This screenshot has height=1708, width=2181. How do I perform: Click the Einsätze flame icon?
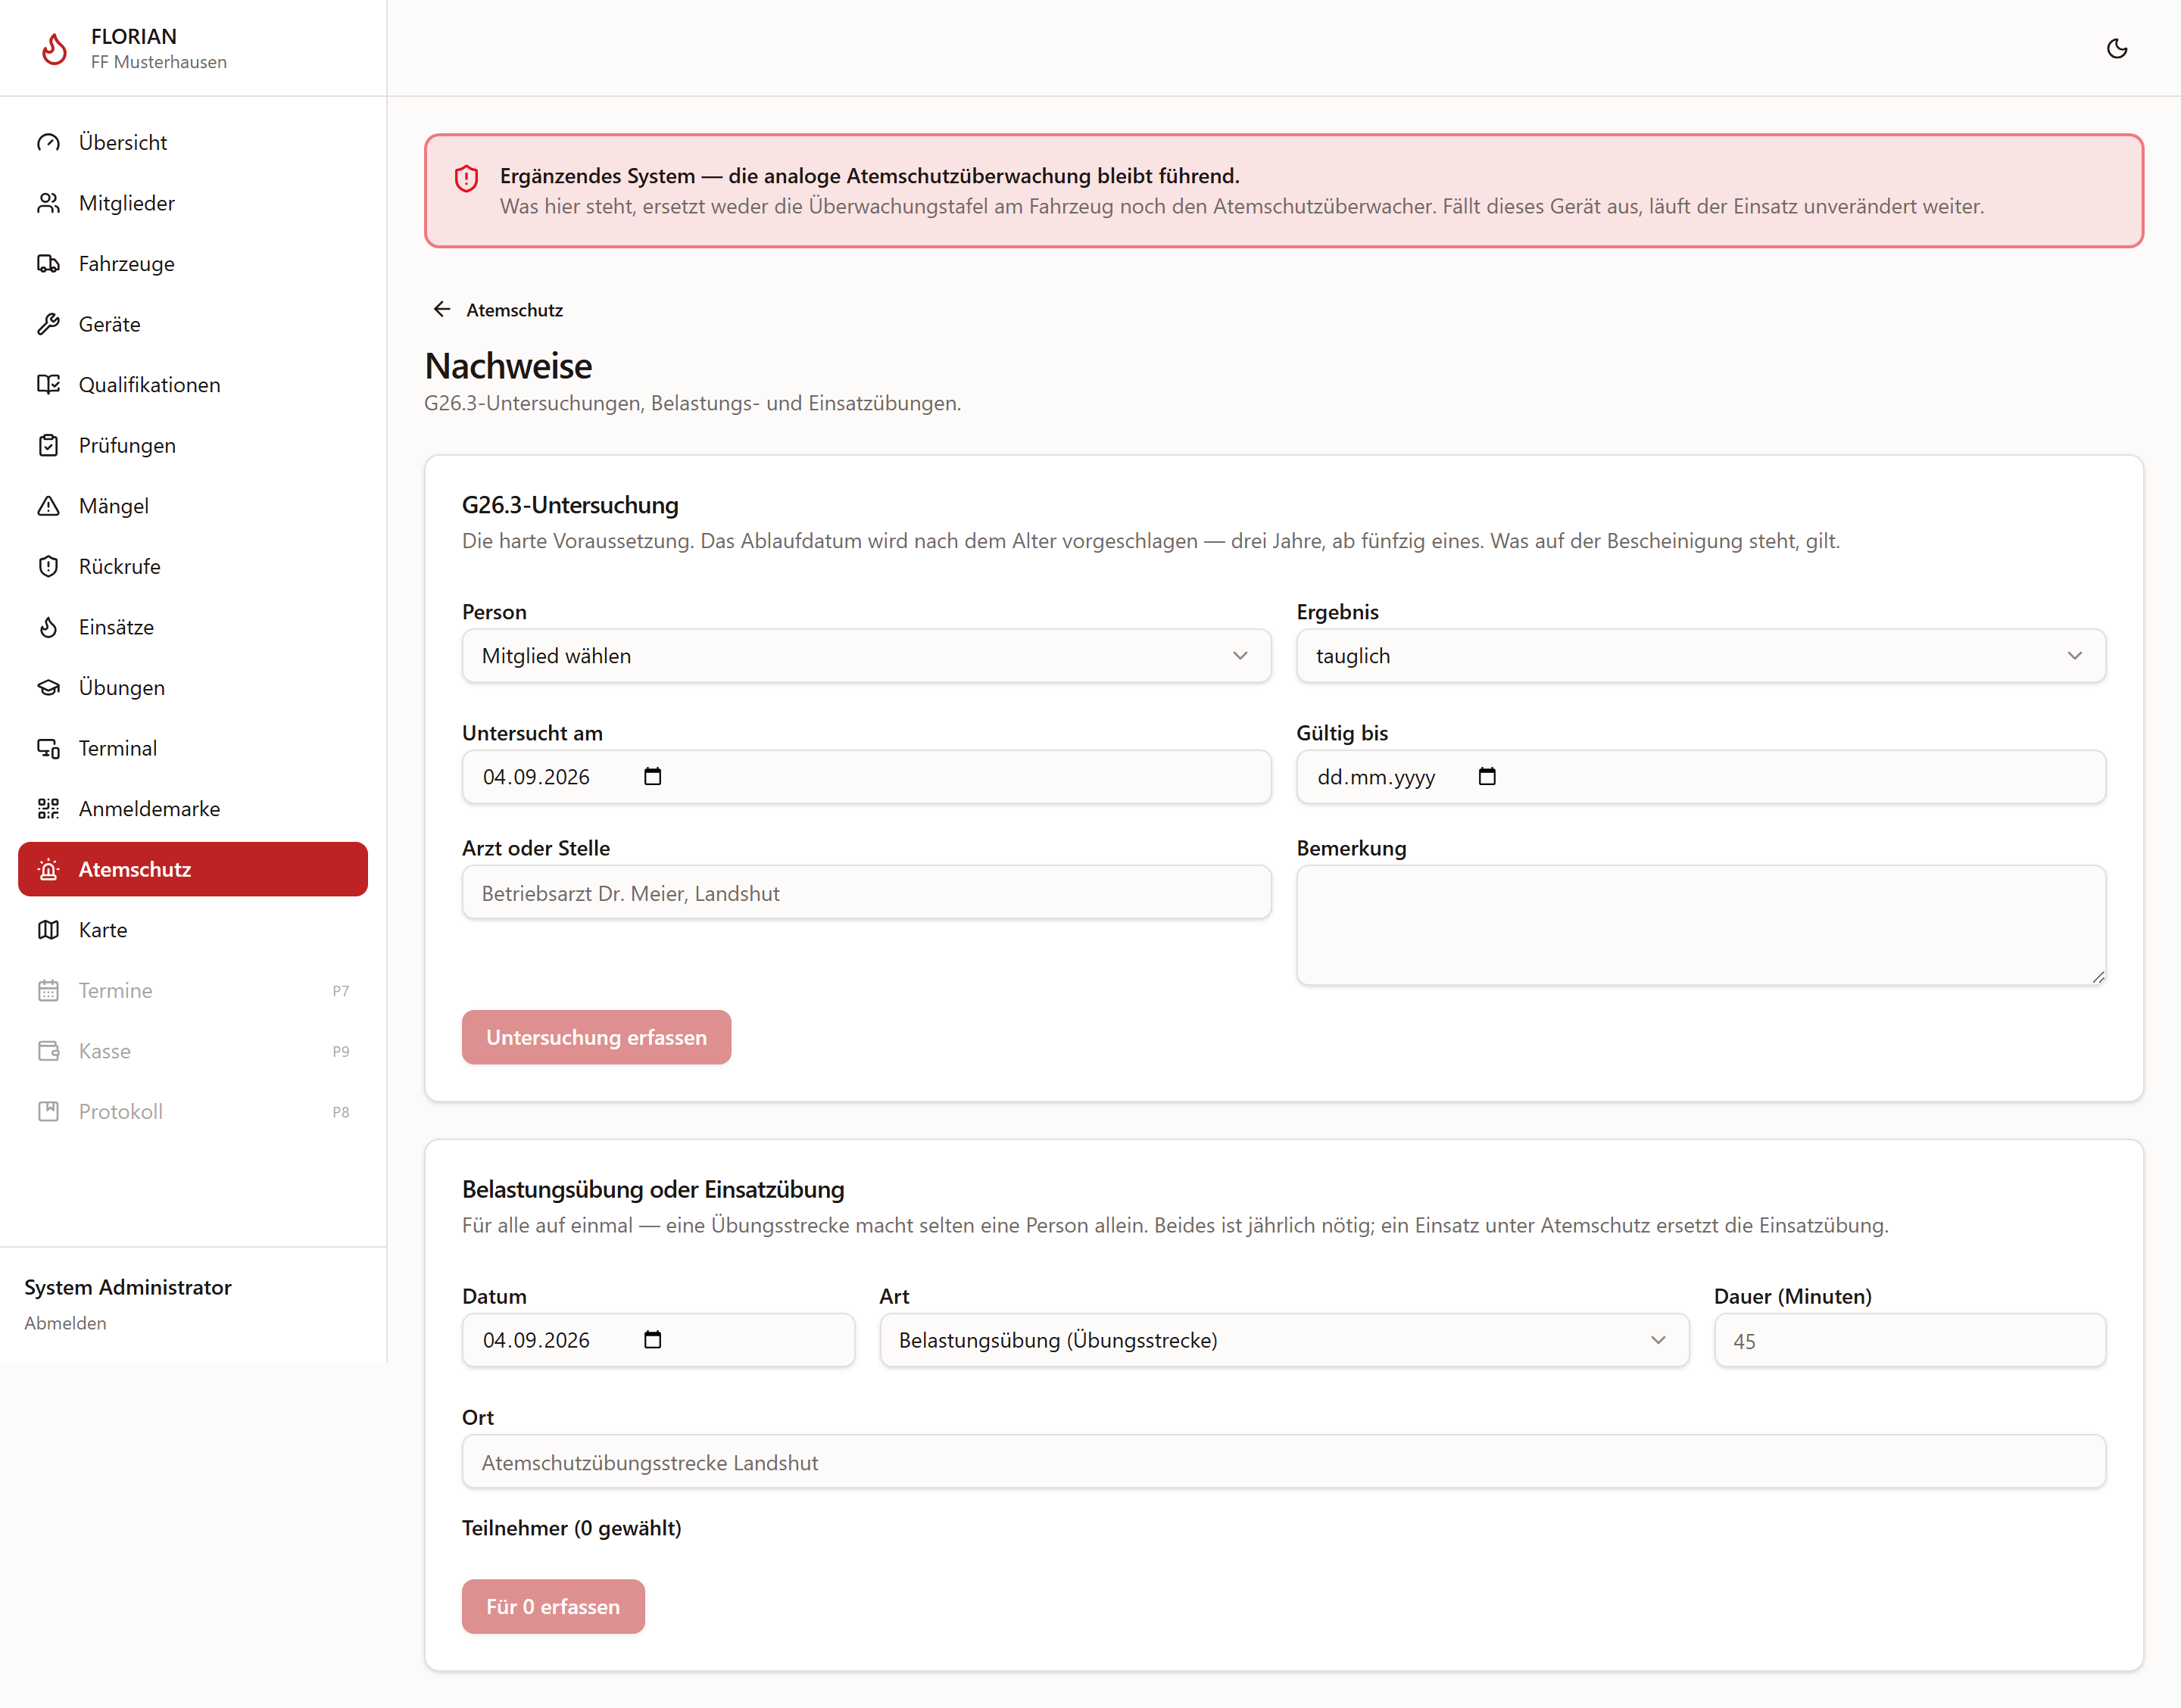pos(48,627)
